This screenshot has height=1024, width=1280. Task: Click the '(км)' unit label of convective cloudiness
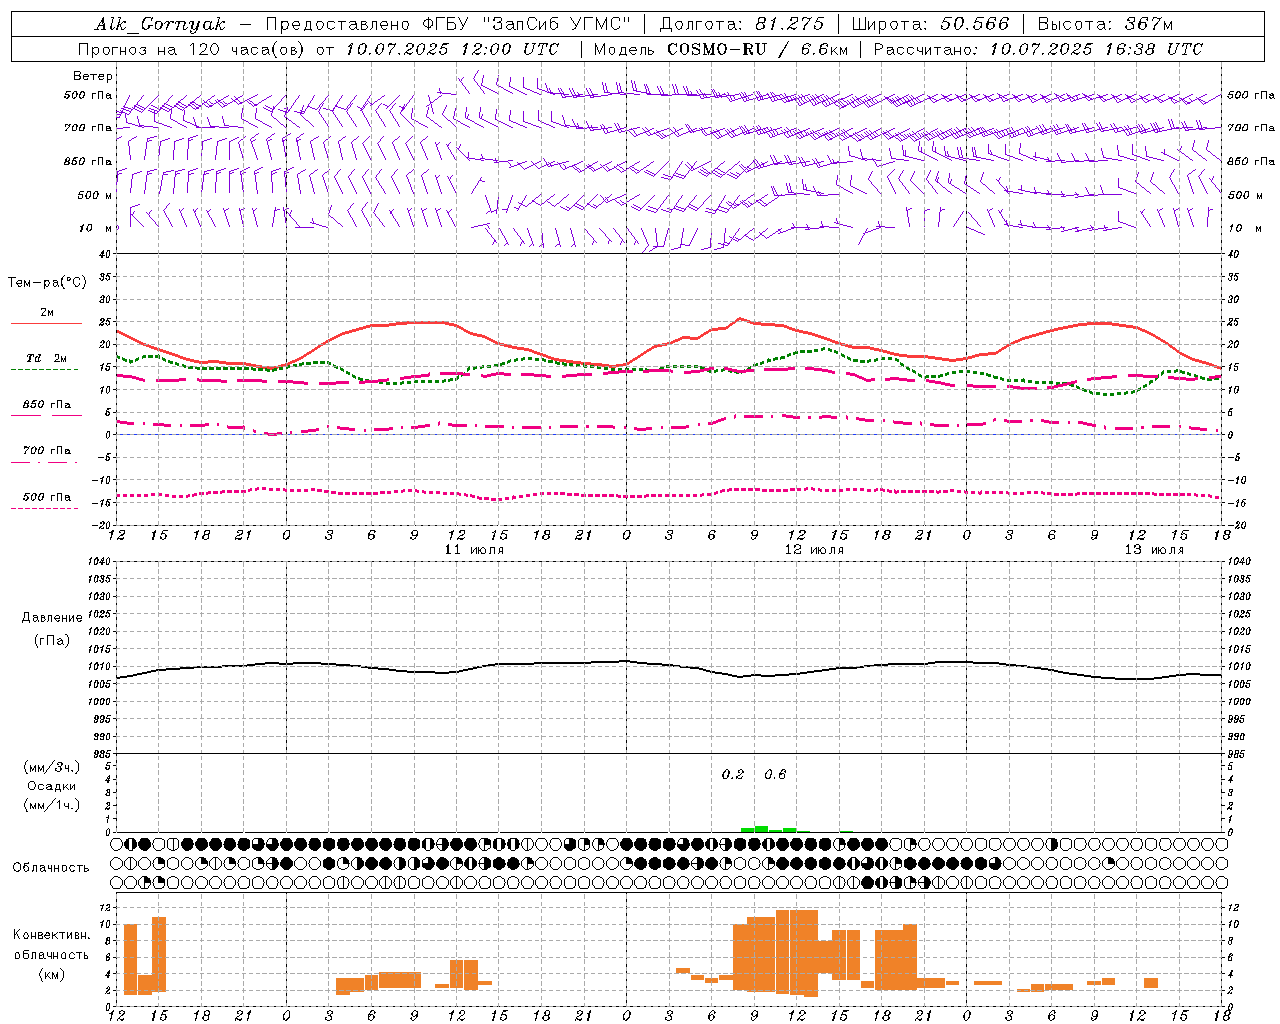click(x=52, y=974)
